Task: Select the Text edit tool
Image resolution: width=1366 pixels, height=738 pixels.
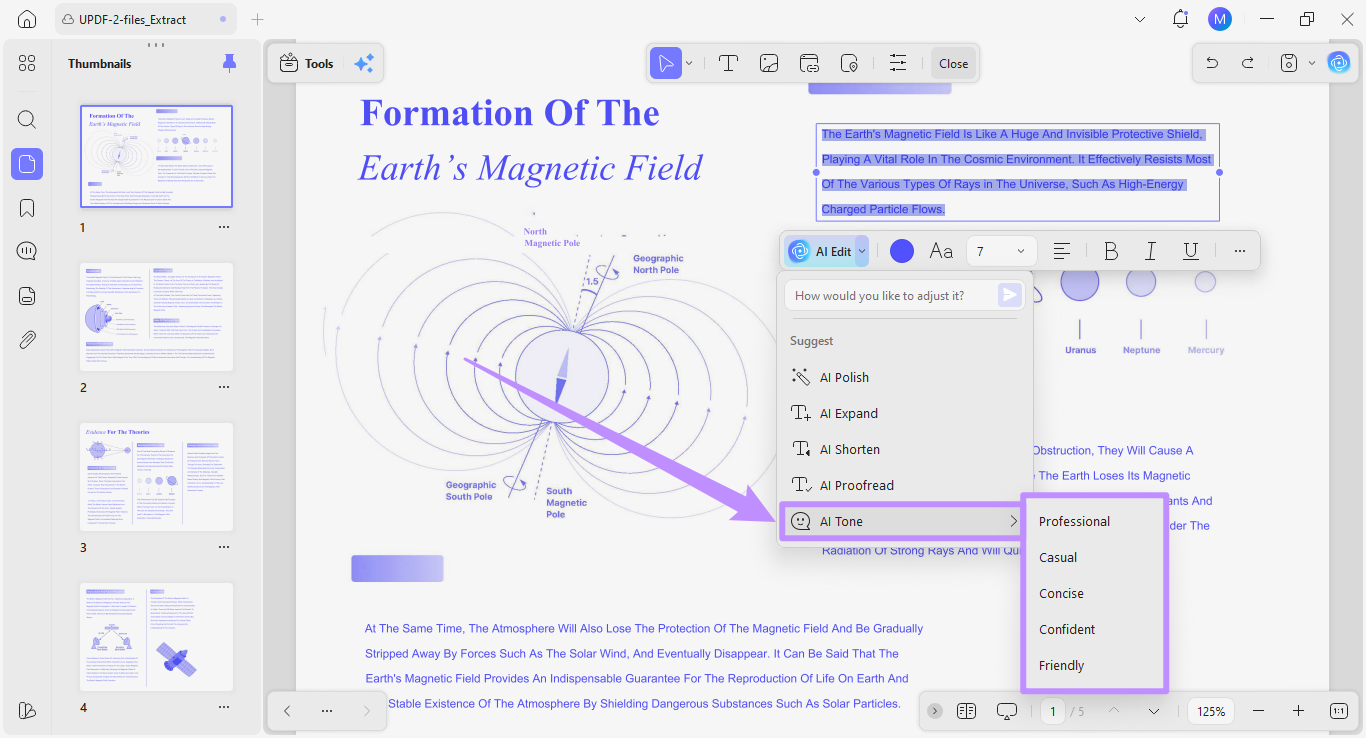Action: point(728,63)
